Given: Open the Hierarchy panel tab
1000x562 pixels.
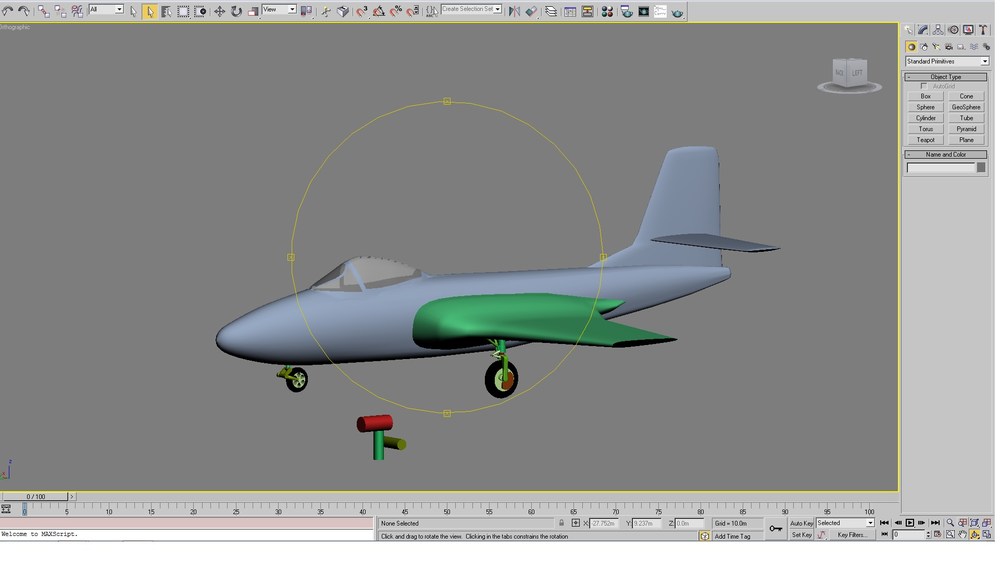Looking at the screenshot, I should coord(938,30).
